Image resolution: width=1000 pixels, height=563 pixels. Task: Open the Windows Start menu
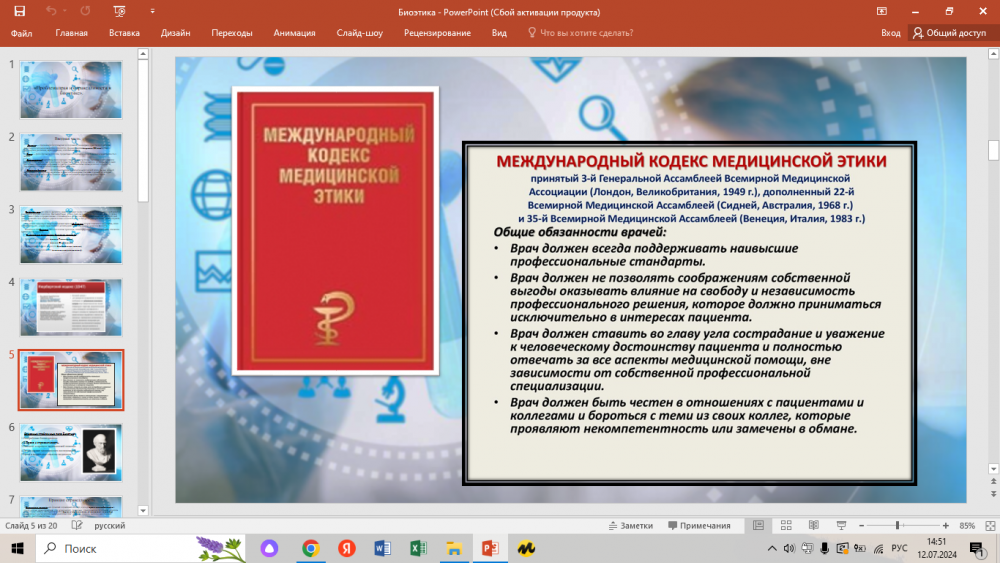(x=17, y=548)
